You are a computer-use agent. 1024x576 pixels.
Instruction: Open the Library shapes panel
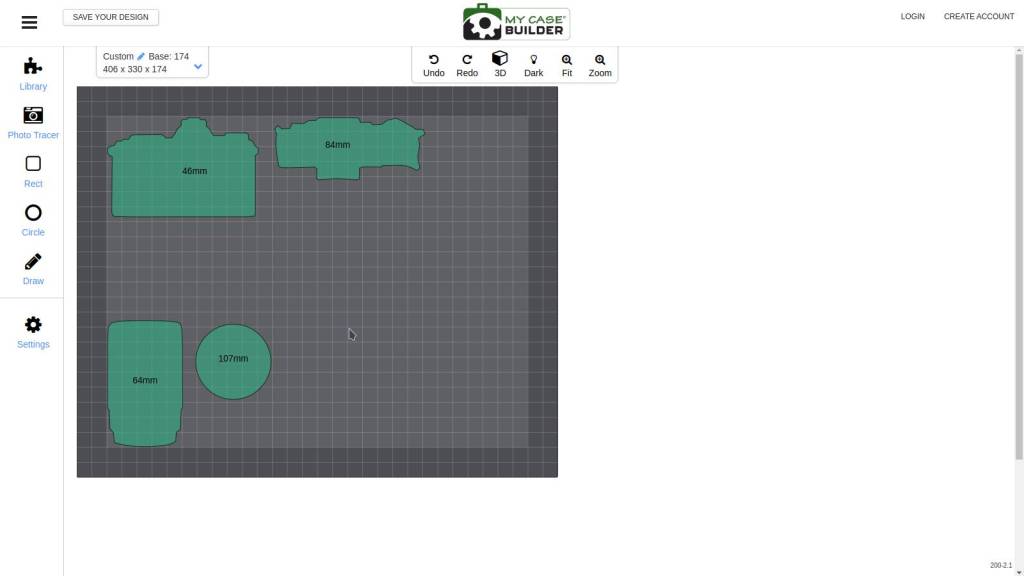33,74
